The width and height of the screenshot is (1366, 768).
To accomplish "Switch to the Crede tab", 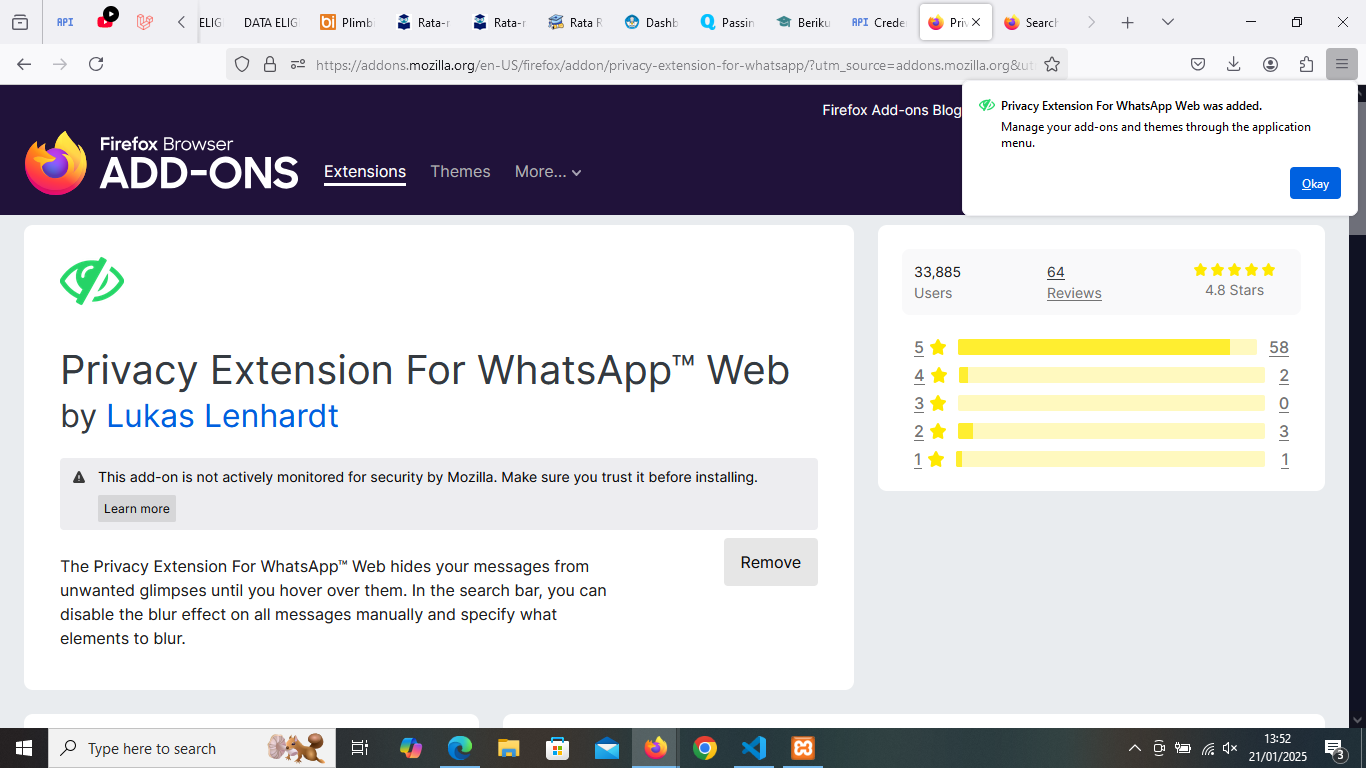I will click(879, 22).
